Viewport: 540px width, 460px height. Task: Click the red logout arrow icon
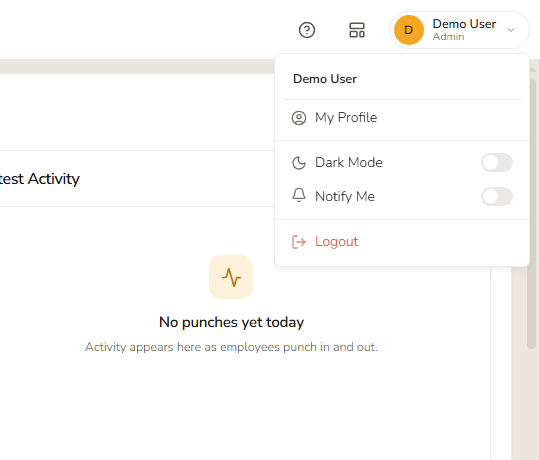tap(299, 242)
